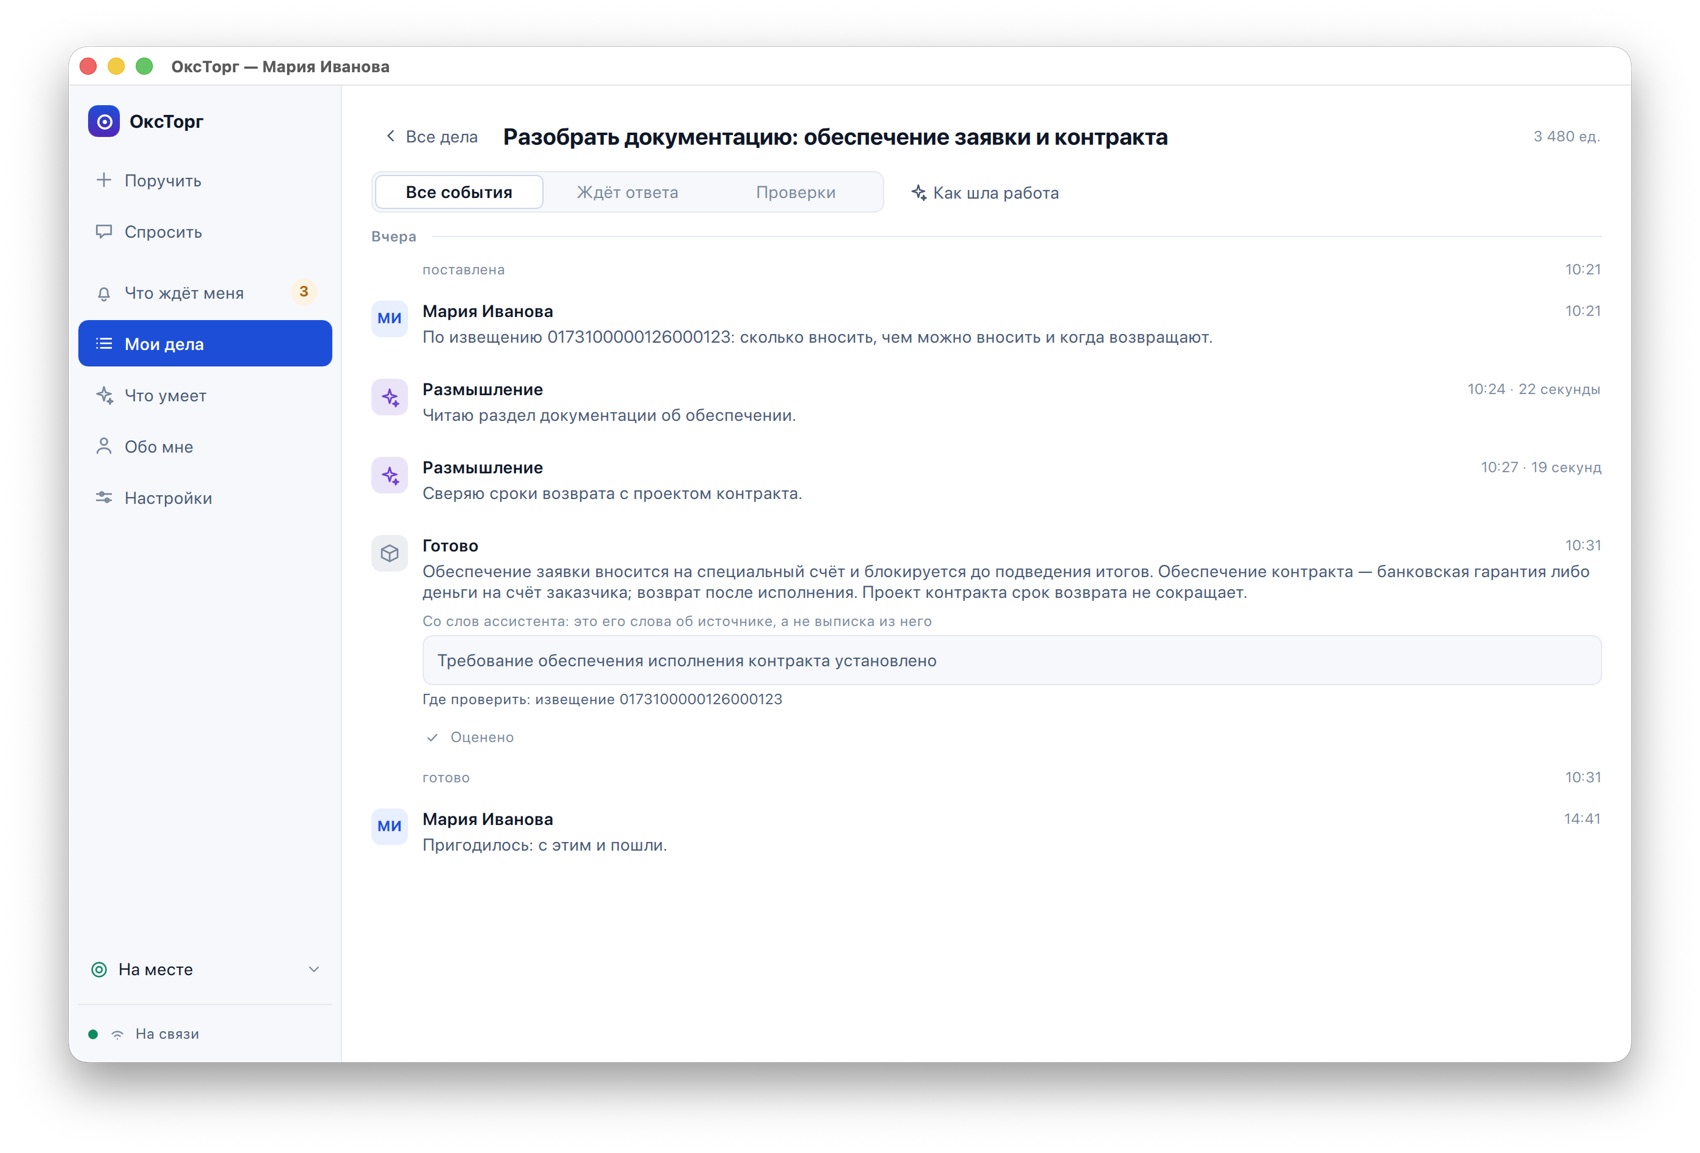1700x1153 pixels.
Task: Select Мои дела in the sidebar
Action: (x=205, y=343)
